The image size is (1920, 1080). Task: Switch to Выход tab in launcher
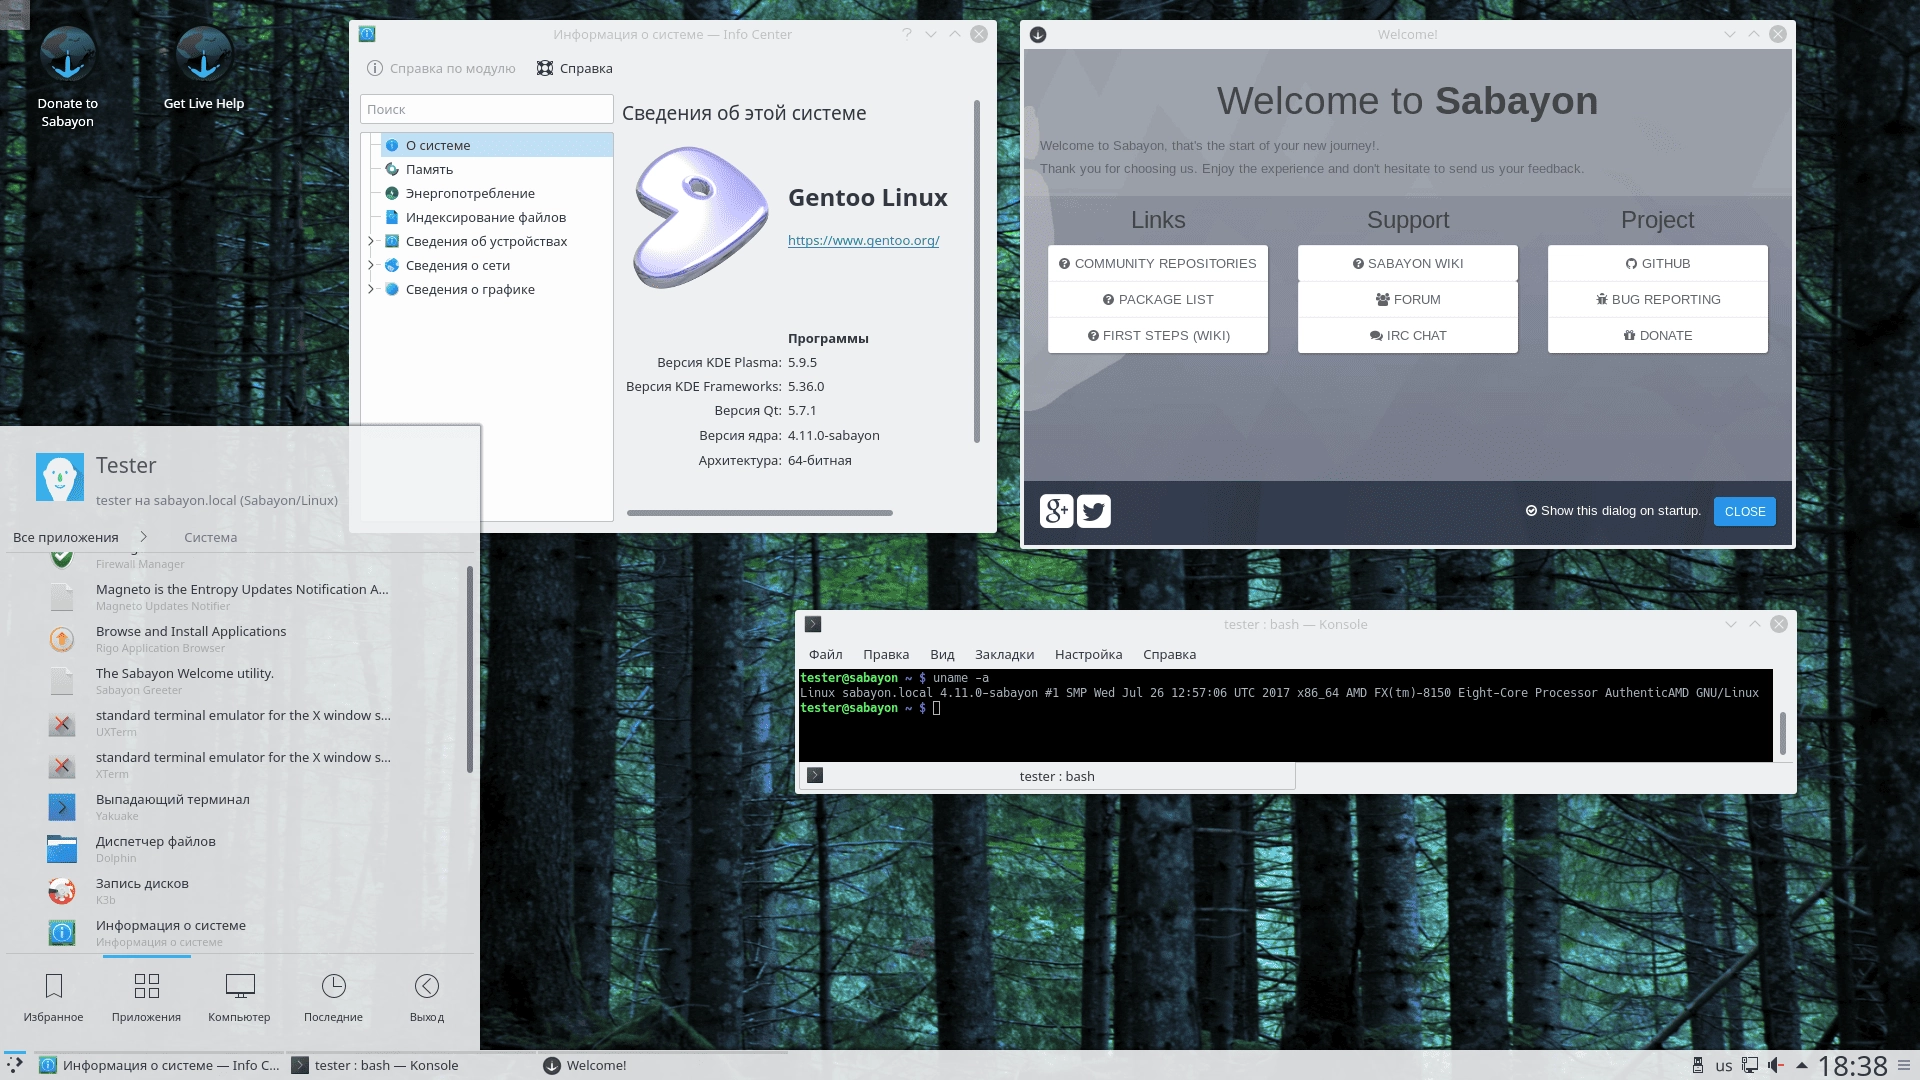[x=427, y=998]
